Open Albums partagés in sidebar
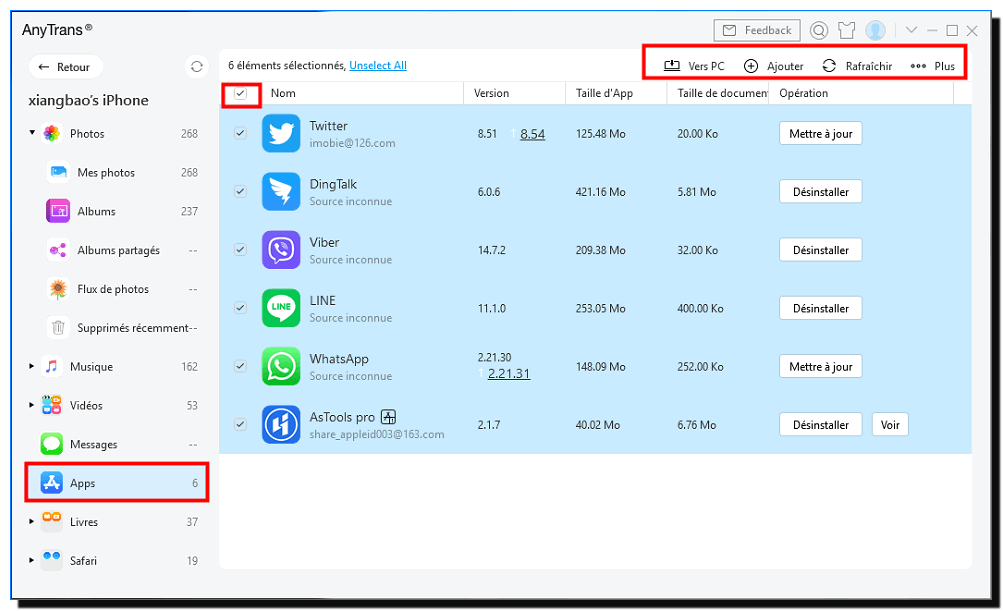Screen dimensions: 1003x611 pyautogui.click(x=118, y=250)
